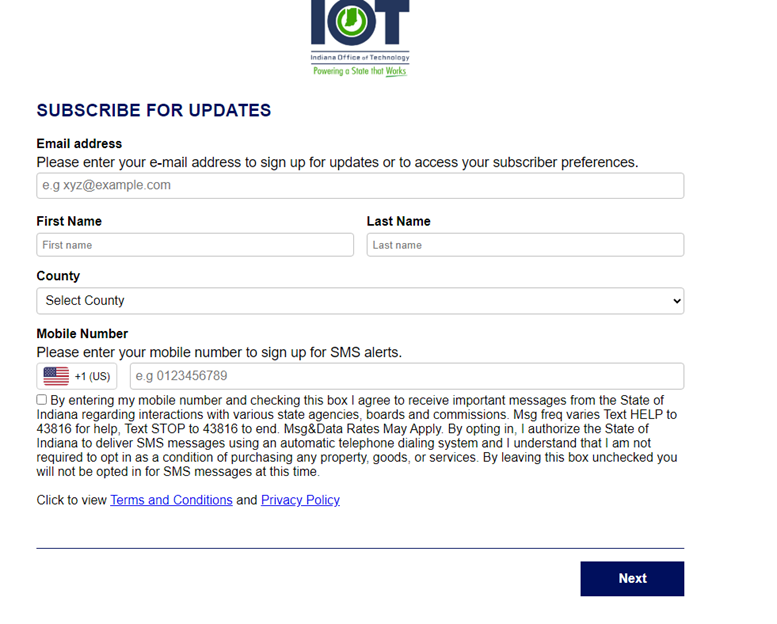The image size is (777, 624).
Task: Click the 'Mobile Number' label
Action: [x=82, y=334]
